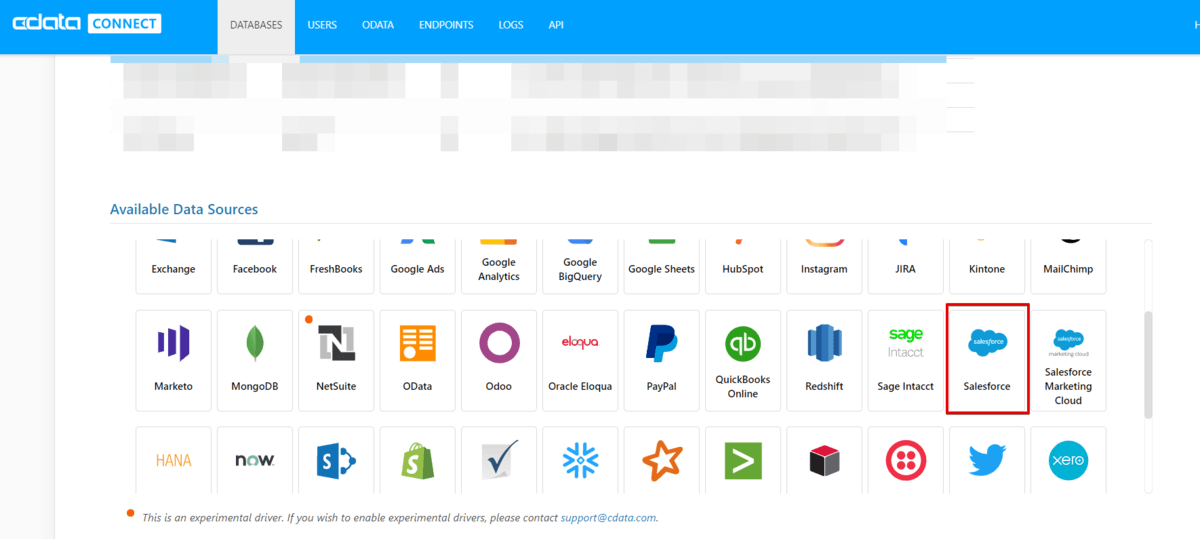The height and width of the screenshot is (539, 1200).
Task: Open the Google Sheets tile
Action: (661, 267)
